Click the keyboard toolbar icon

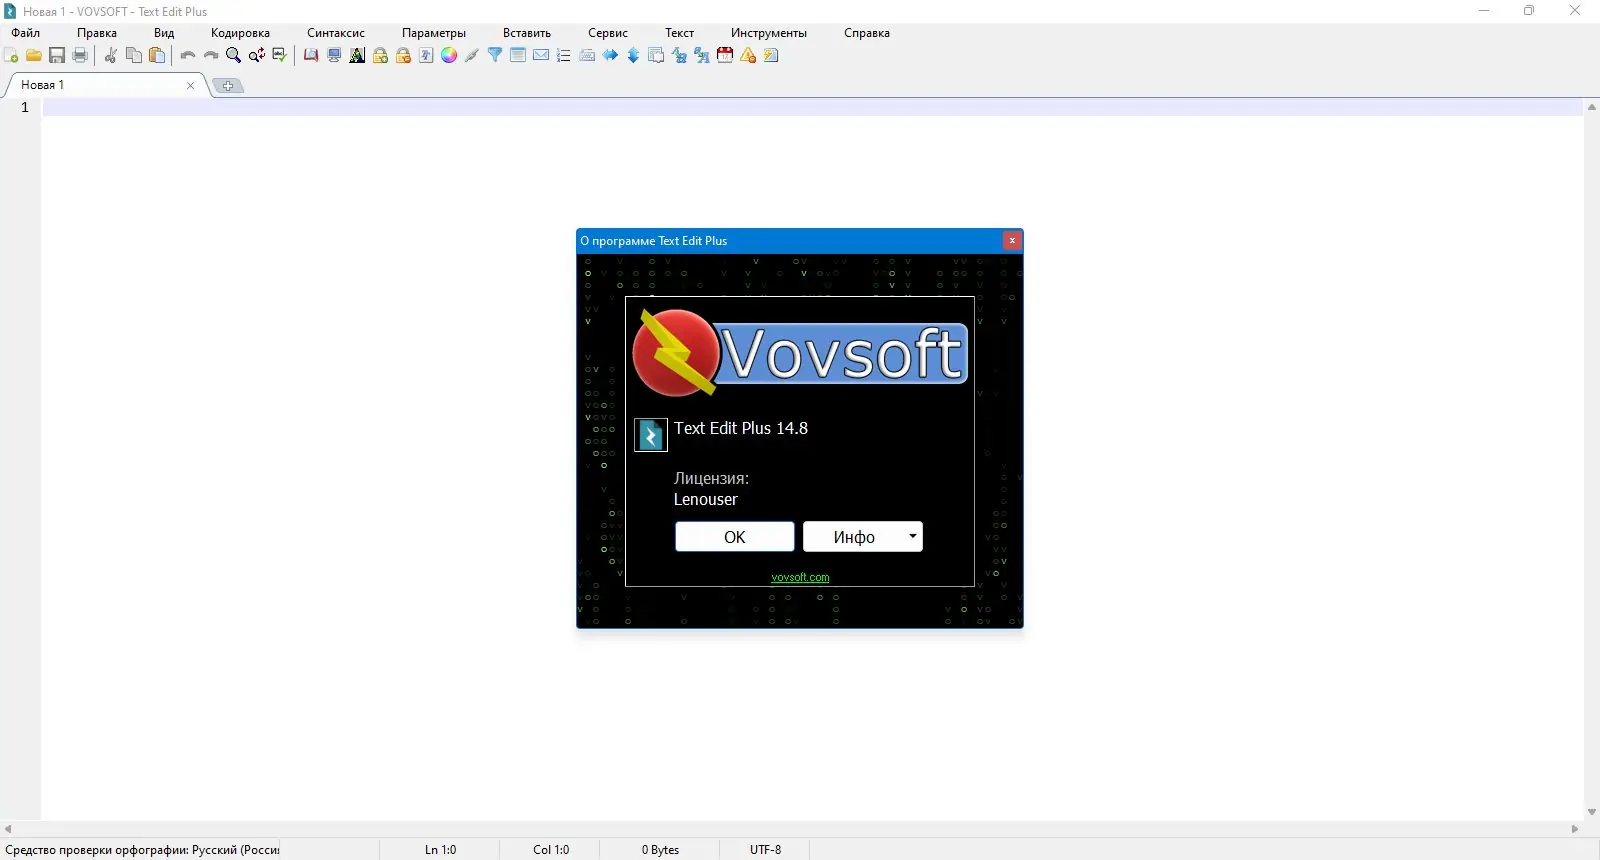(x=587, y=56)
